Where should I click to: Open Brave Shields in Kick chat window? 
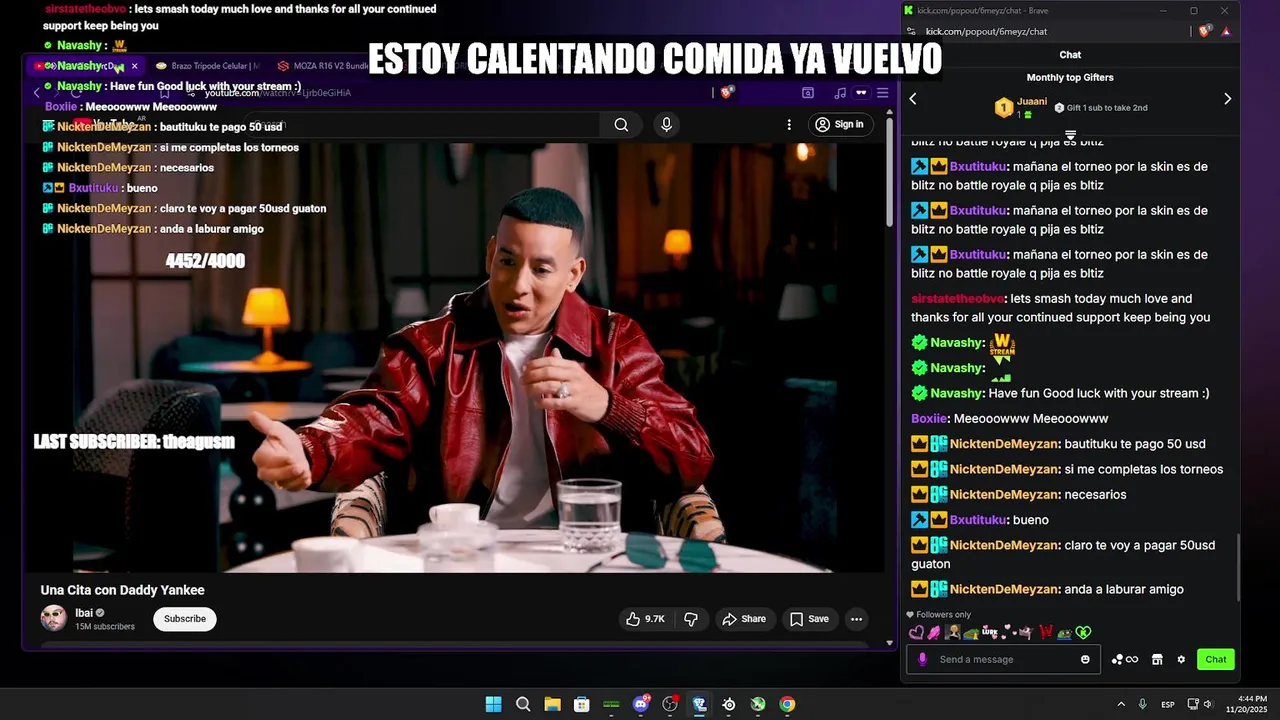tap(1207, 31)
